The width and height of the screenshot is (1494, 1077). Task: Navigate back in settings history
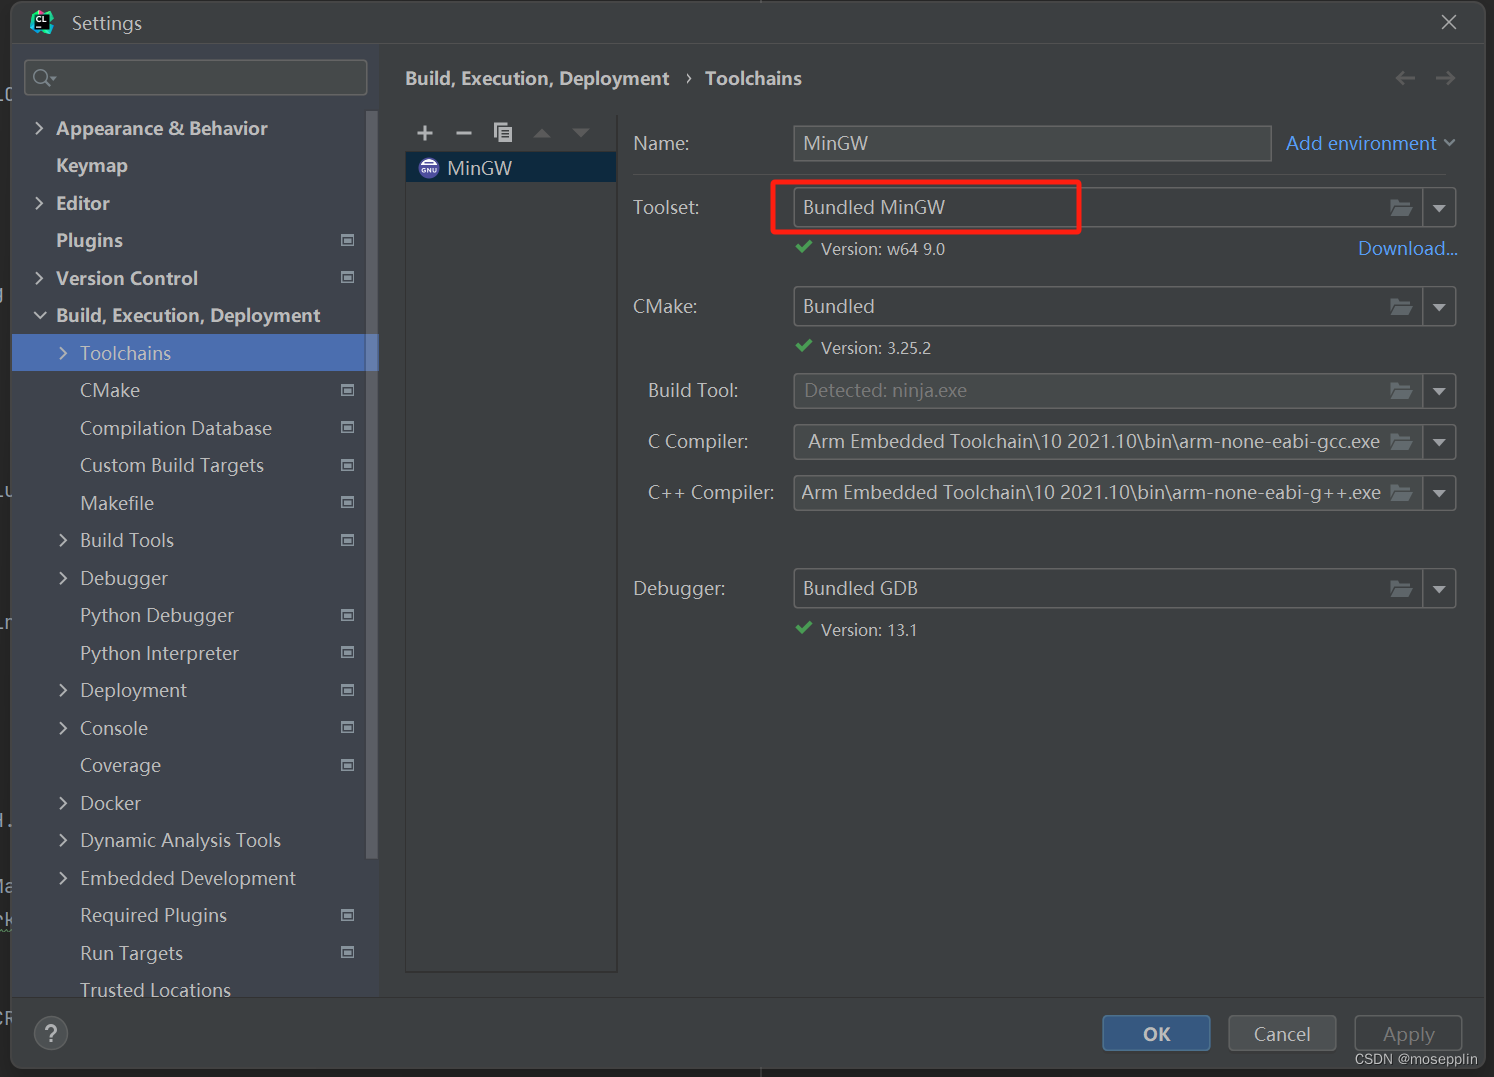(x=1405, y=78)
